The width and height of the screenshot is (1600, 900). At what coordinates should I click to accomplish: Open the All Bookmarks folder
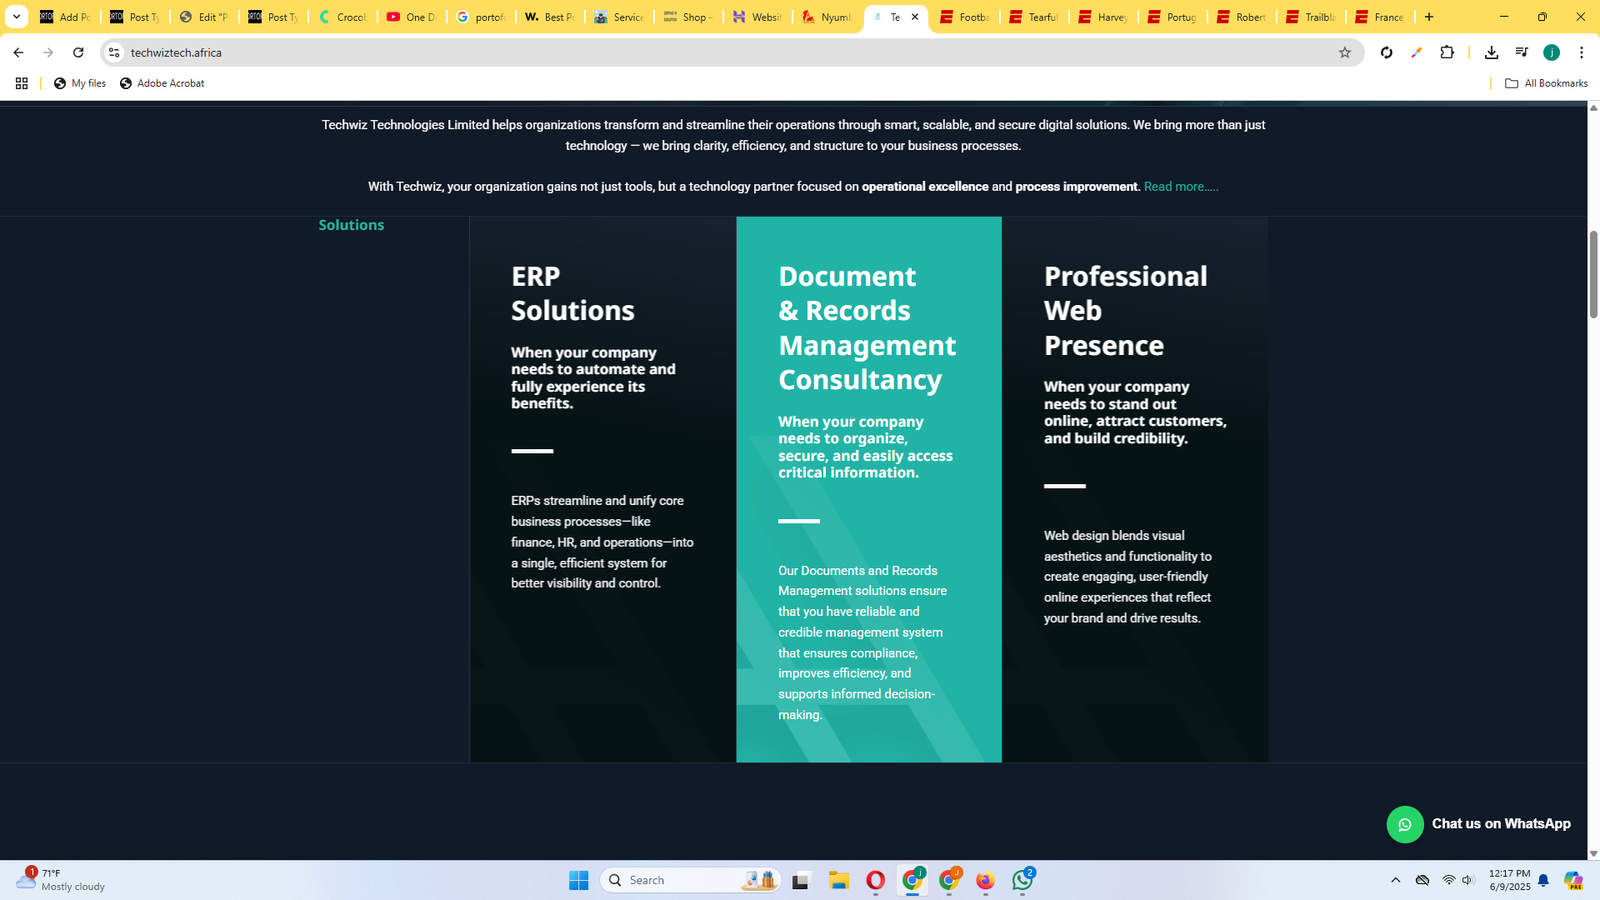point(1546,83)
